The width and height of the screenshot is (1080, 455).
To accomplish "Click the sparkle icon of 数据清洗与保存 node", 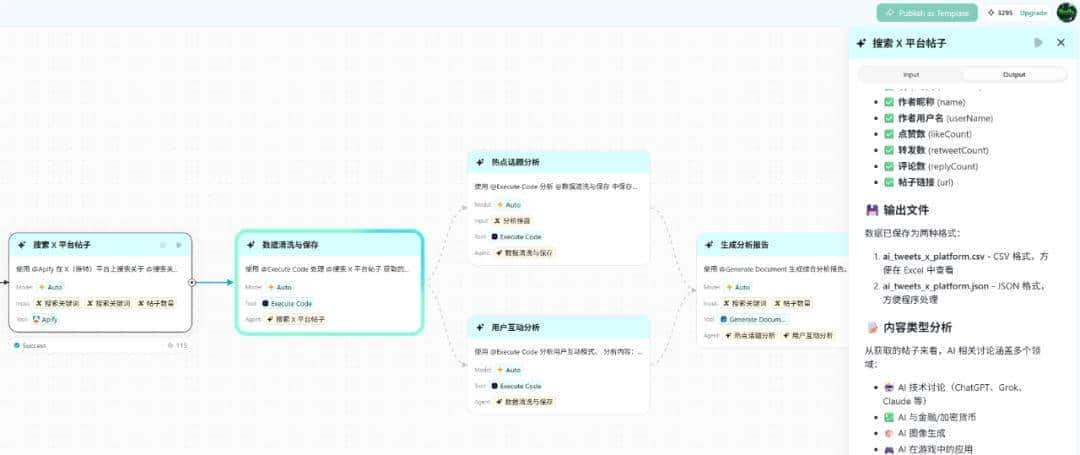I will 251,244.
